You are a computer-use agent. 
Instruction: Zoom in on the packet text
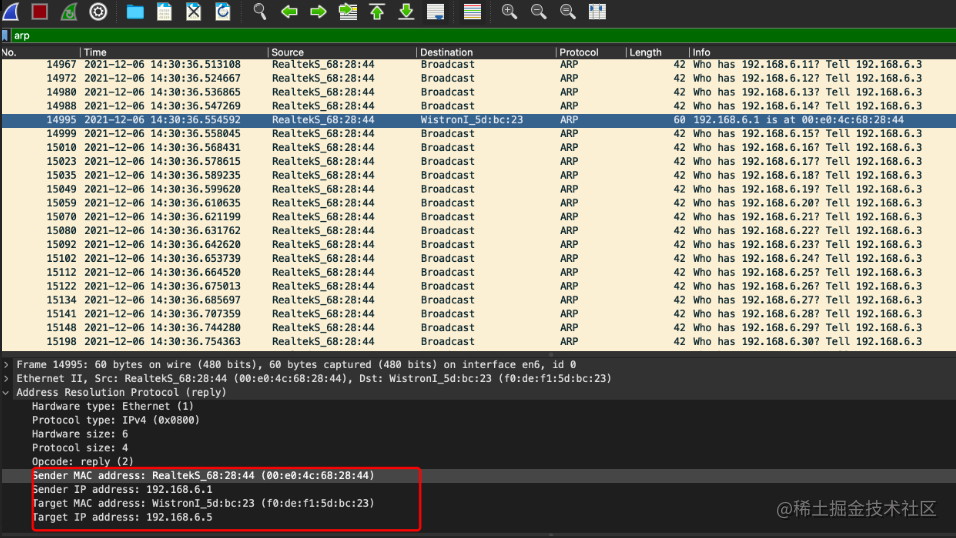click(508, 11)
